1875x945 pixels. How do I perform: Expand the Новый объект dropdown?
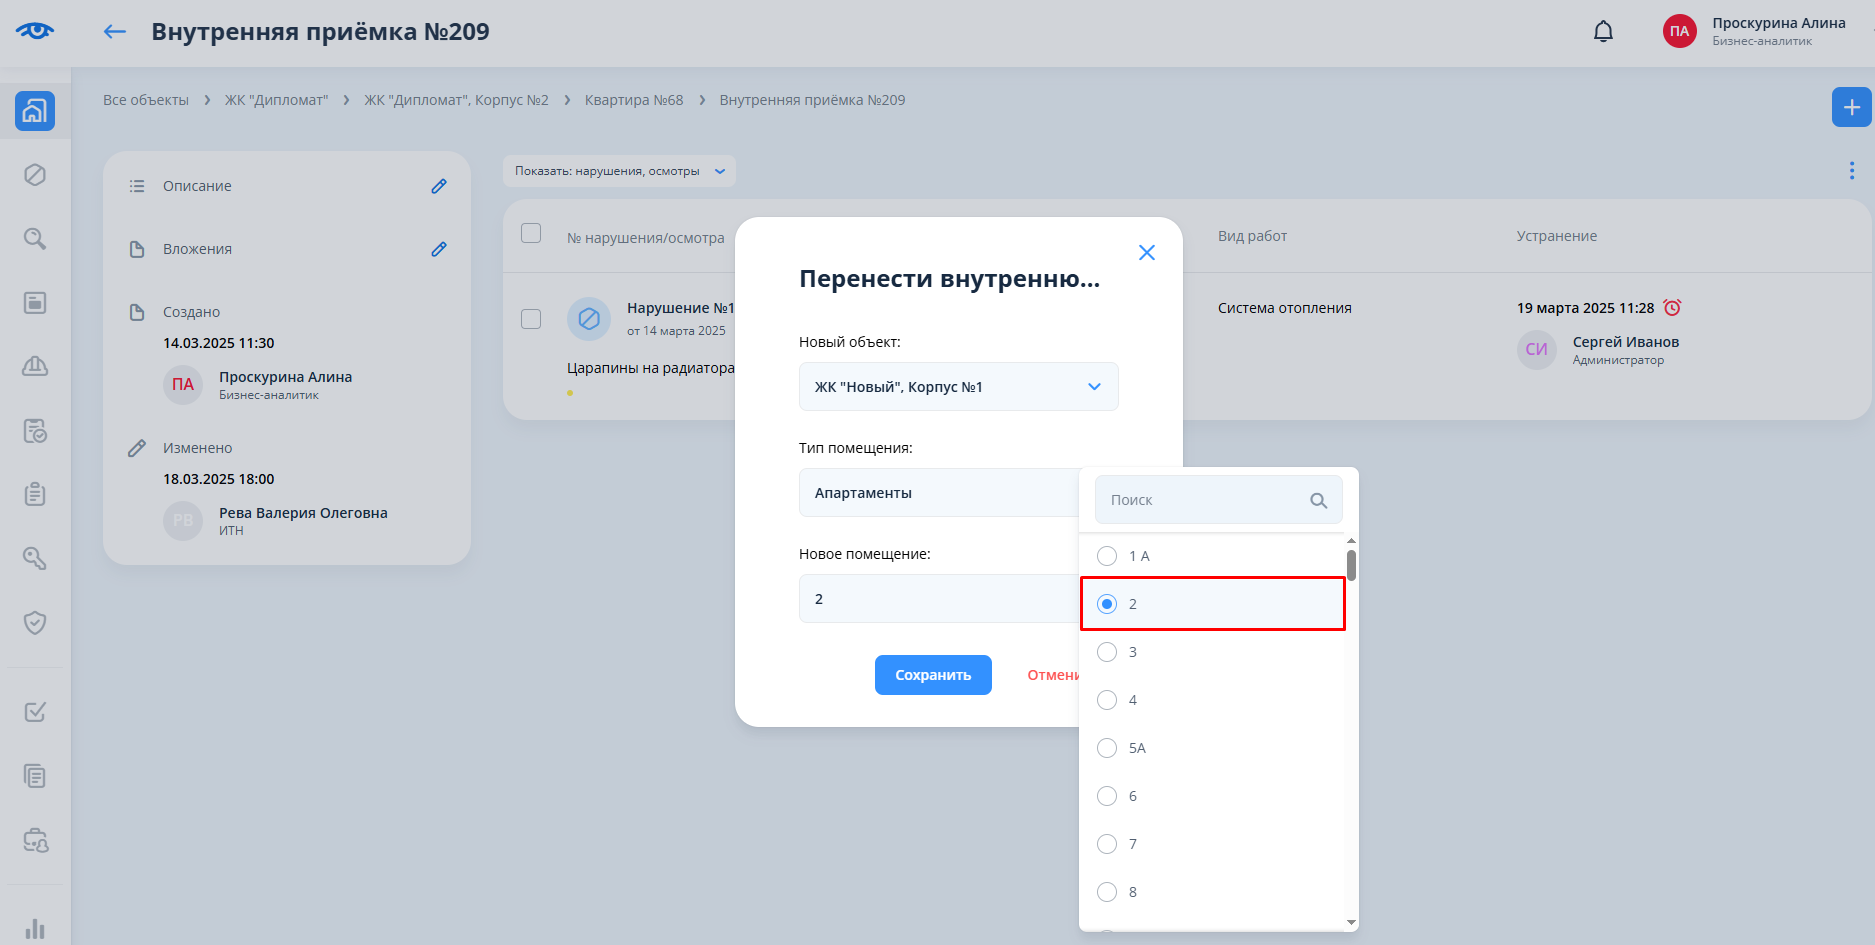coord(958,387)
